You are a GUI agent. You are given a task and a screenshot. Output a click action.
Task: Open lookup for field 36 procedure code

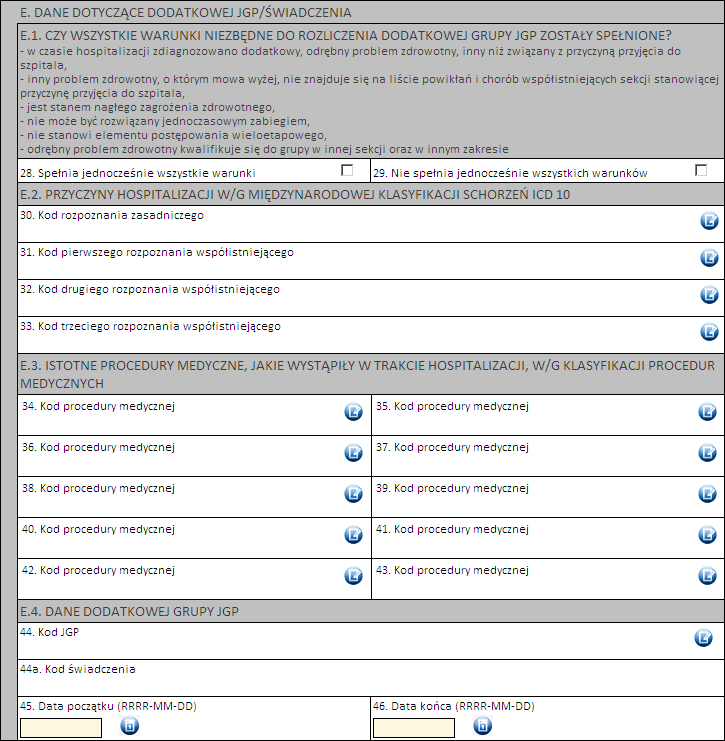(353, 453)
